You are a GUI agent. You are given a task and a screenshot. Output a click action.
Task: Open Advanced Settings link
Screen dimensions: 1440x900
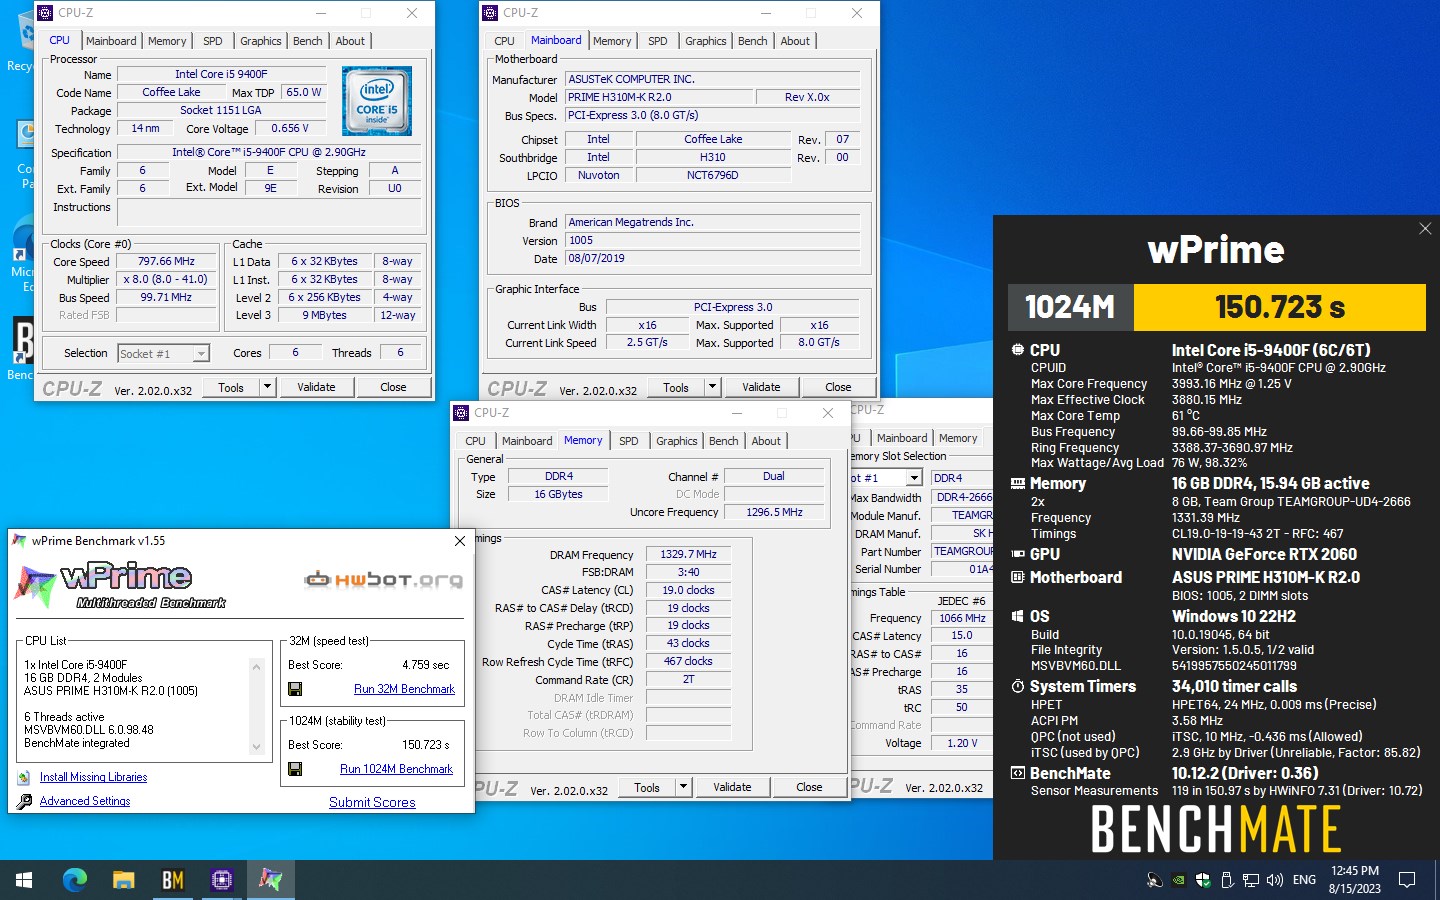pyautogui.click(x=85, y=801)
